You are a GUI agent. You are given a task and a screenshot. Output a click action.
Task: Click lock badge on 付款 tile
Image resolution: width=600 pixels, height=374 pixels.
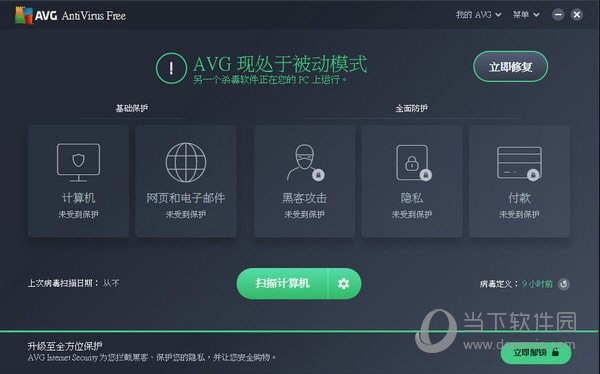click(x=533, y=175)
